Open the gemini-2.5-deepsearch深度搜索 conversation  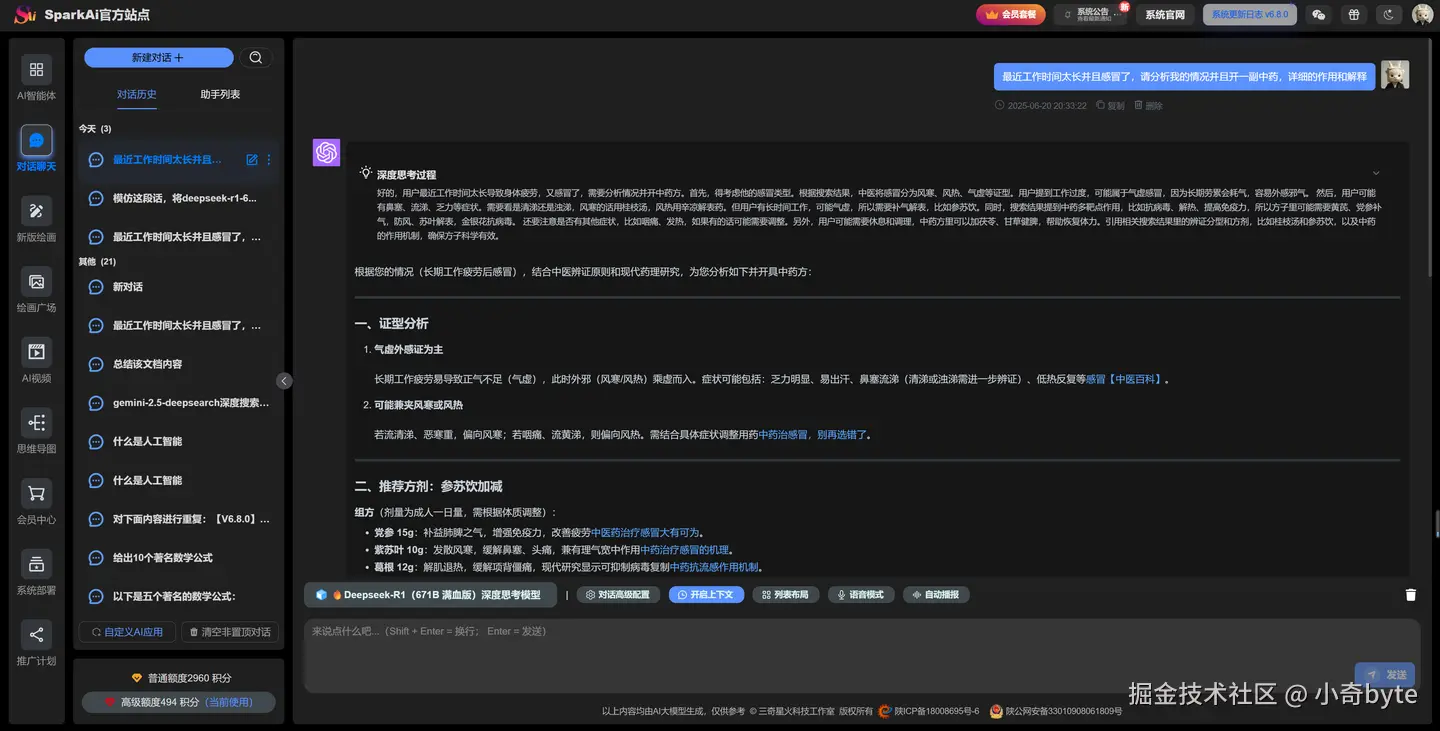click(179, 403)
